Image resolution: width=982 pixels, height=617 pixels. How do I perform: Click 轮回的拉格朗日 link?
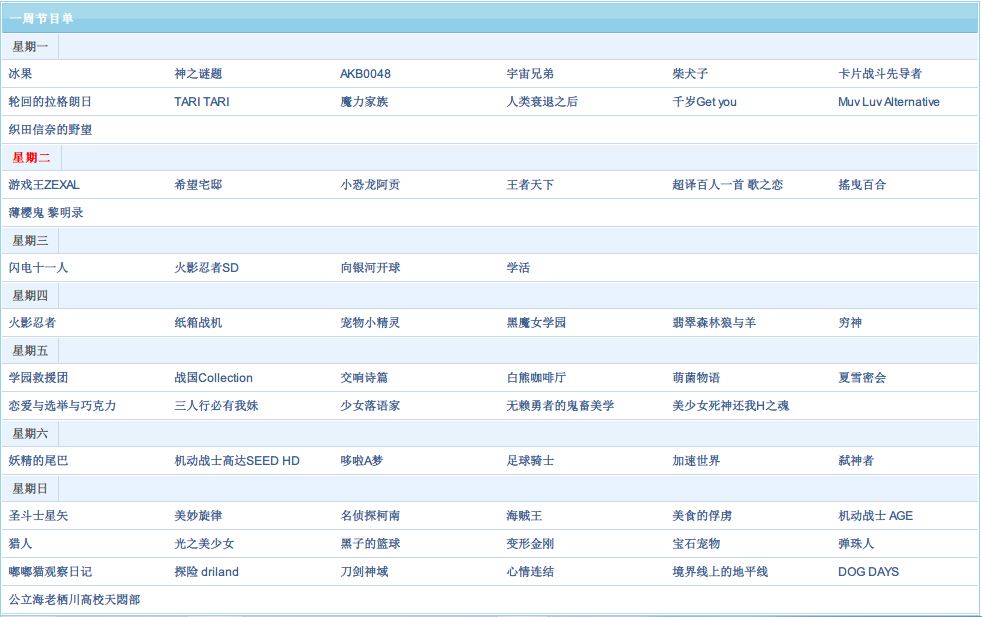(x=50, y=101)
